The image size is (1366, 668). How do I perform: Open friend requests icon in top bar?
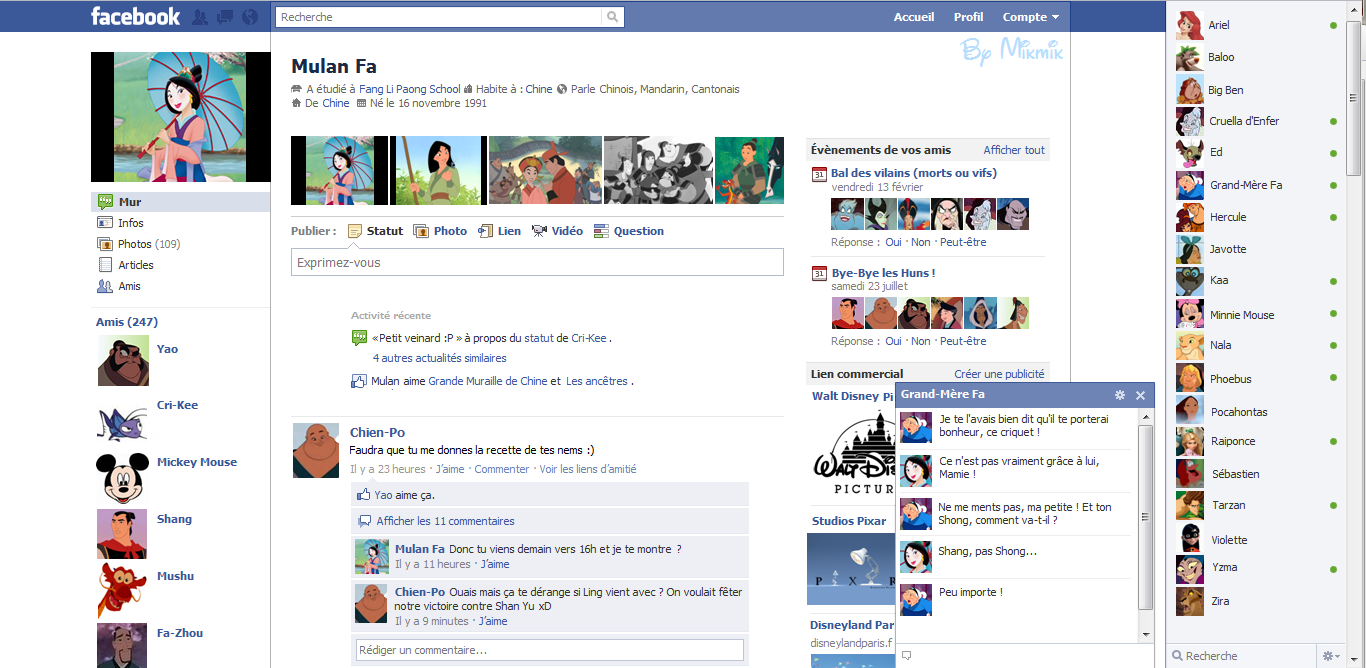[x=200, y=17]
